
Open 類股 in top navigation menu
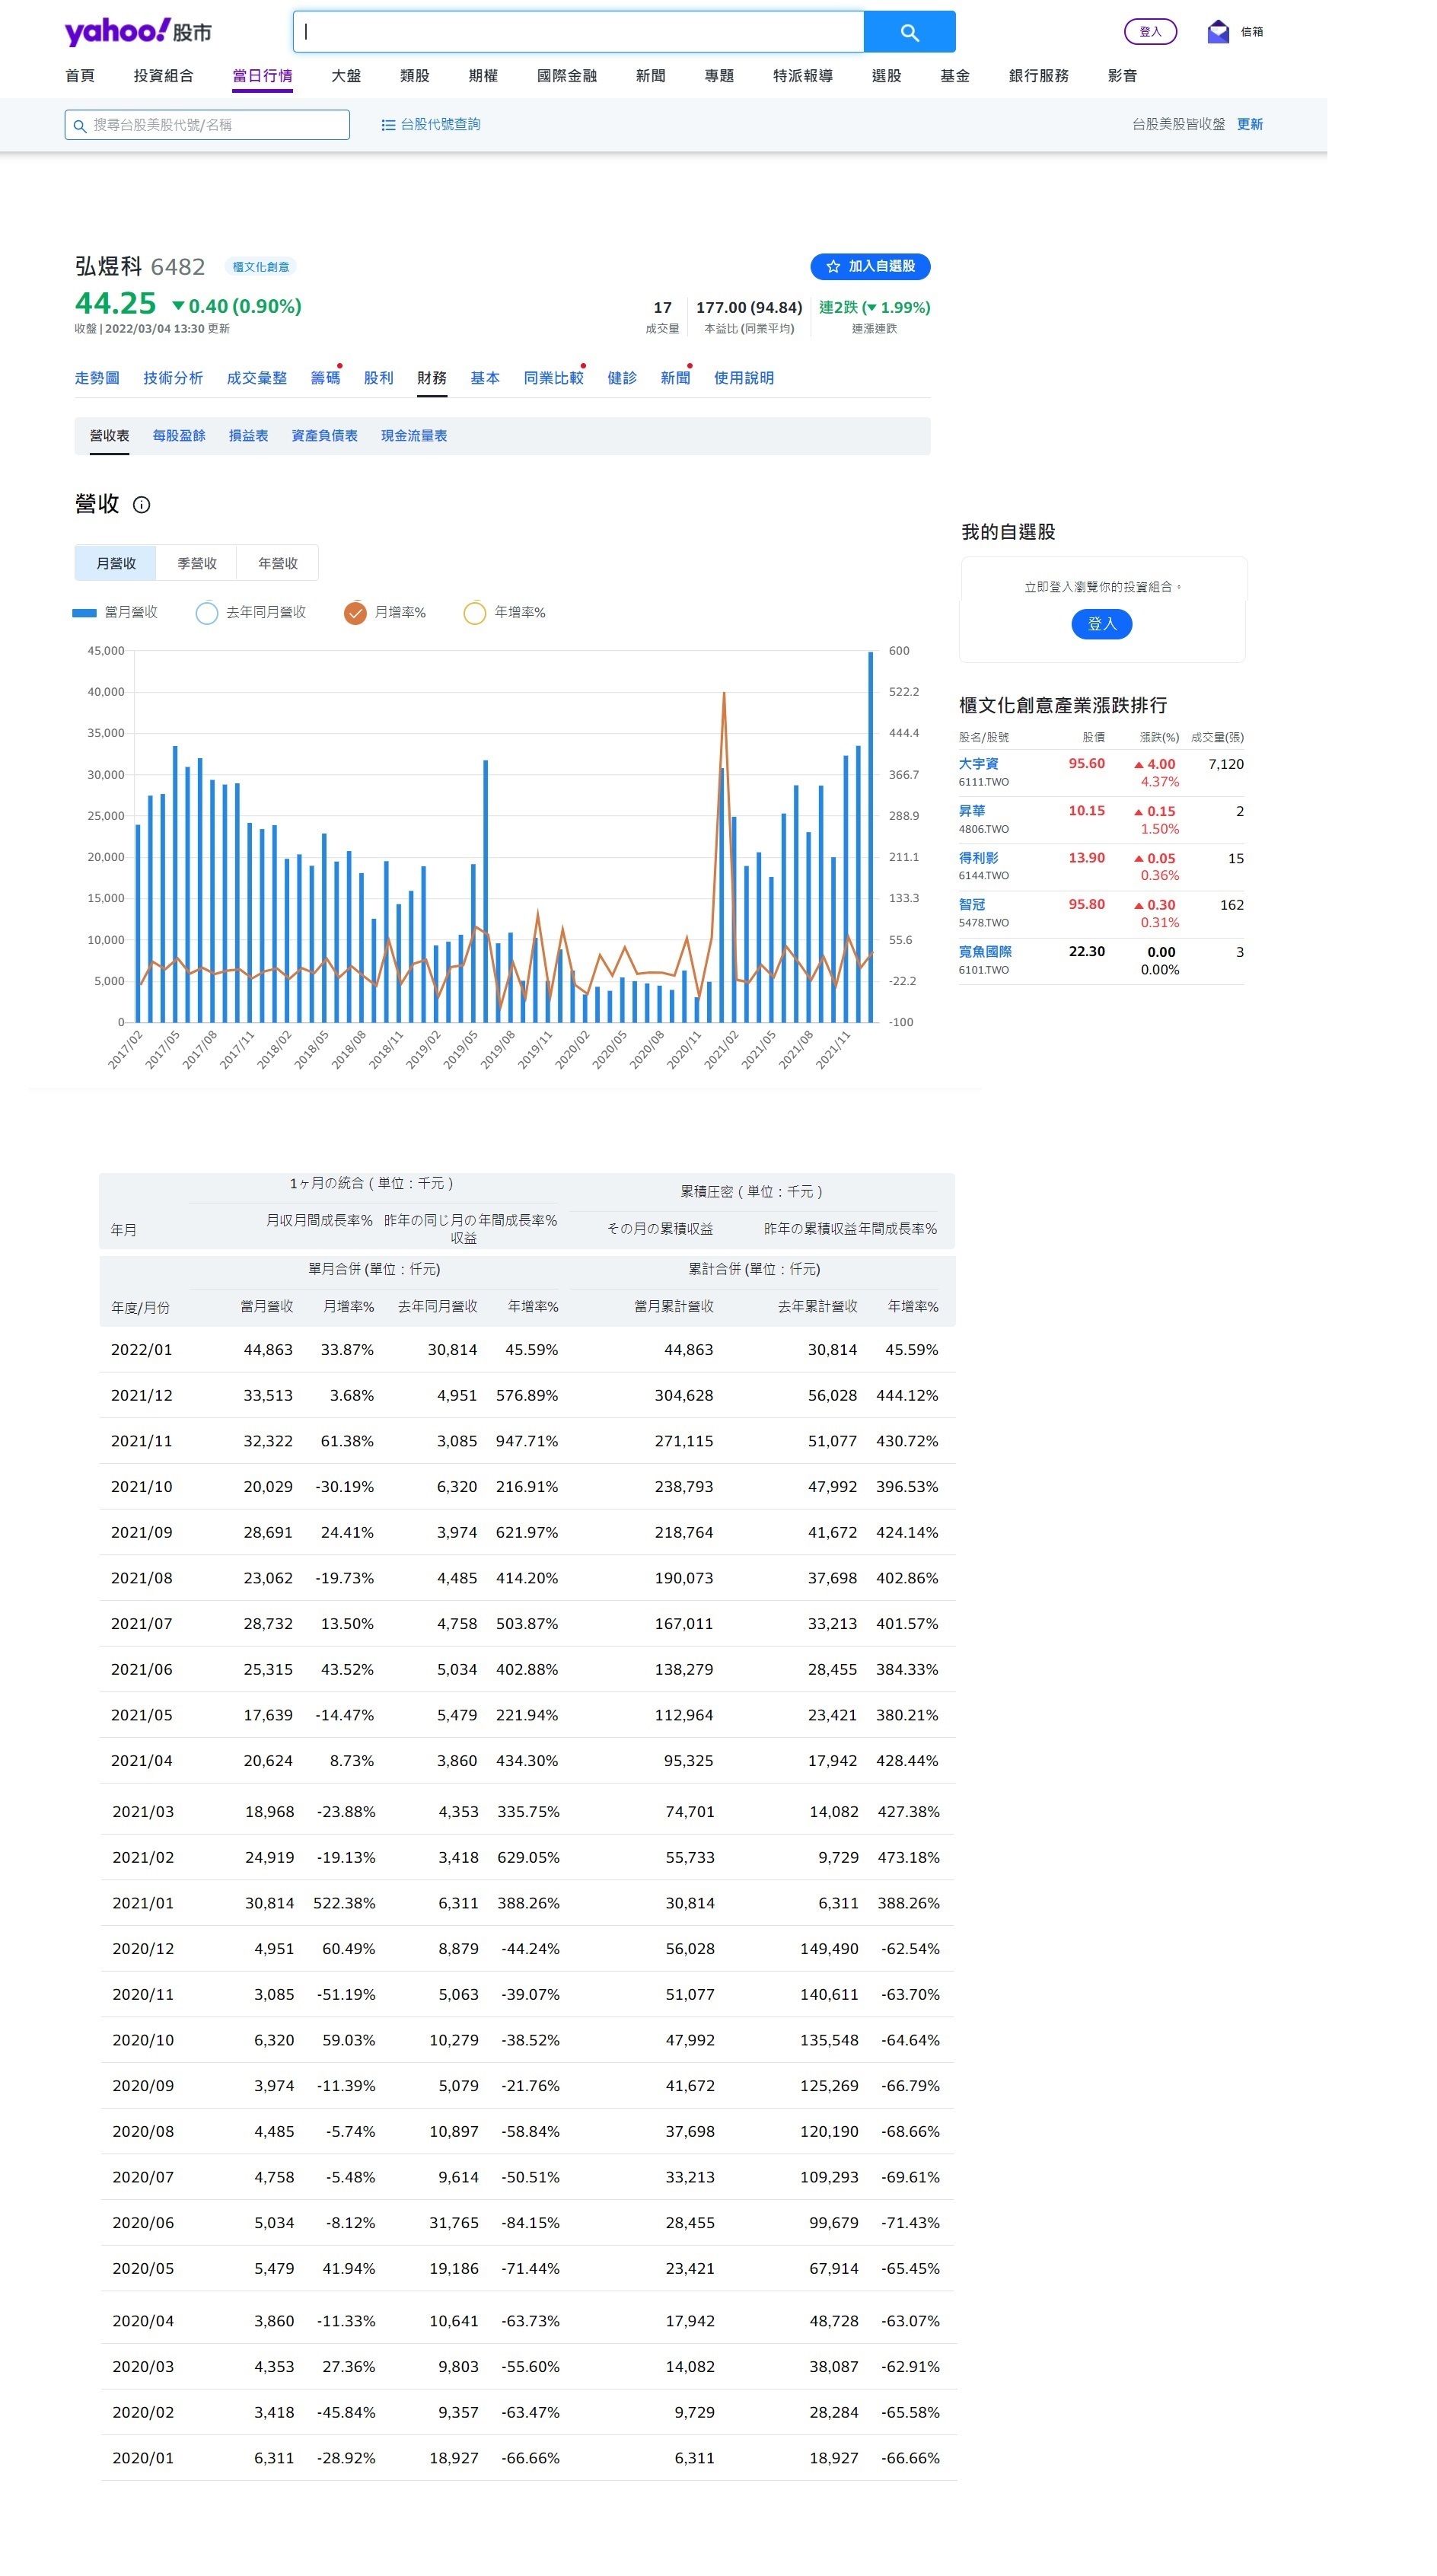coord(414,76)
